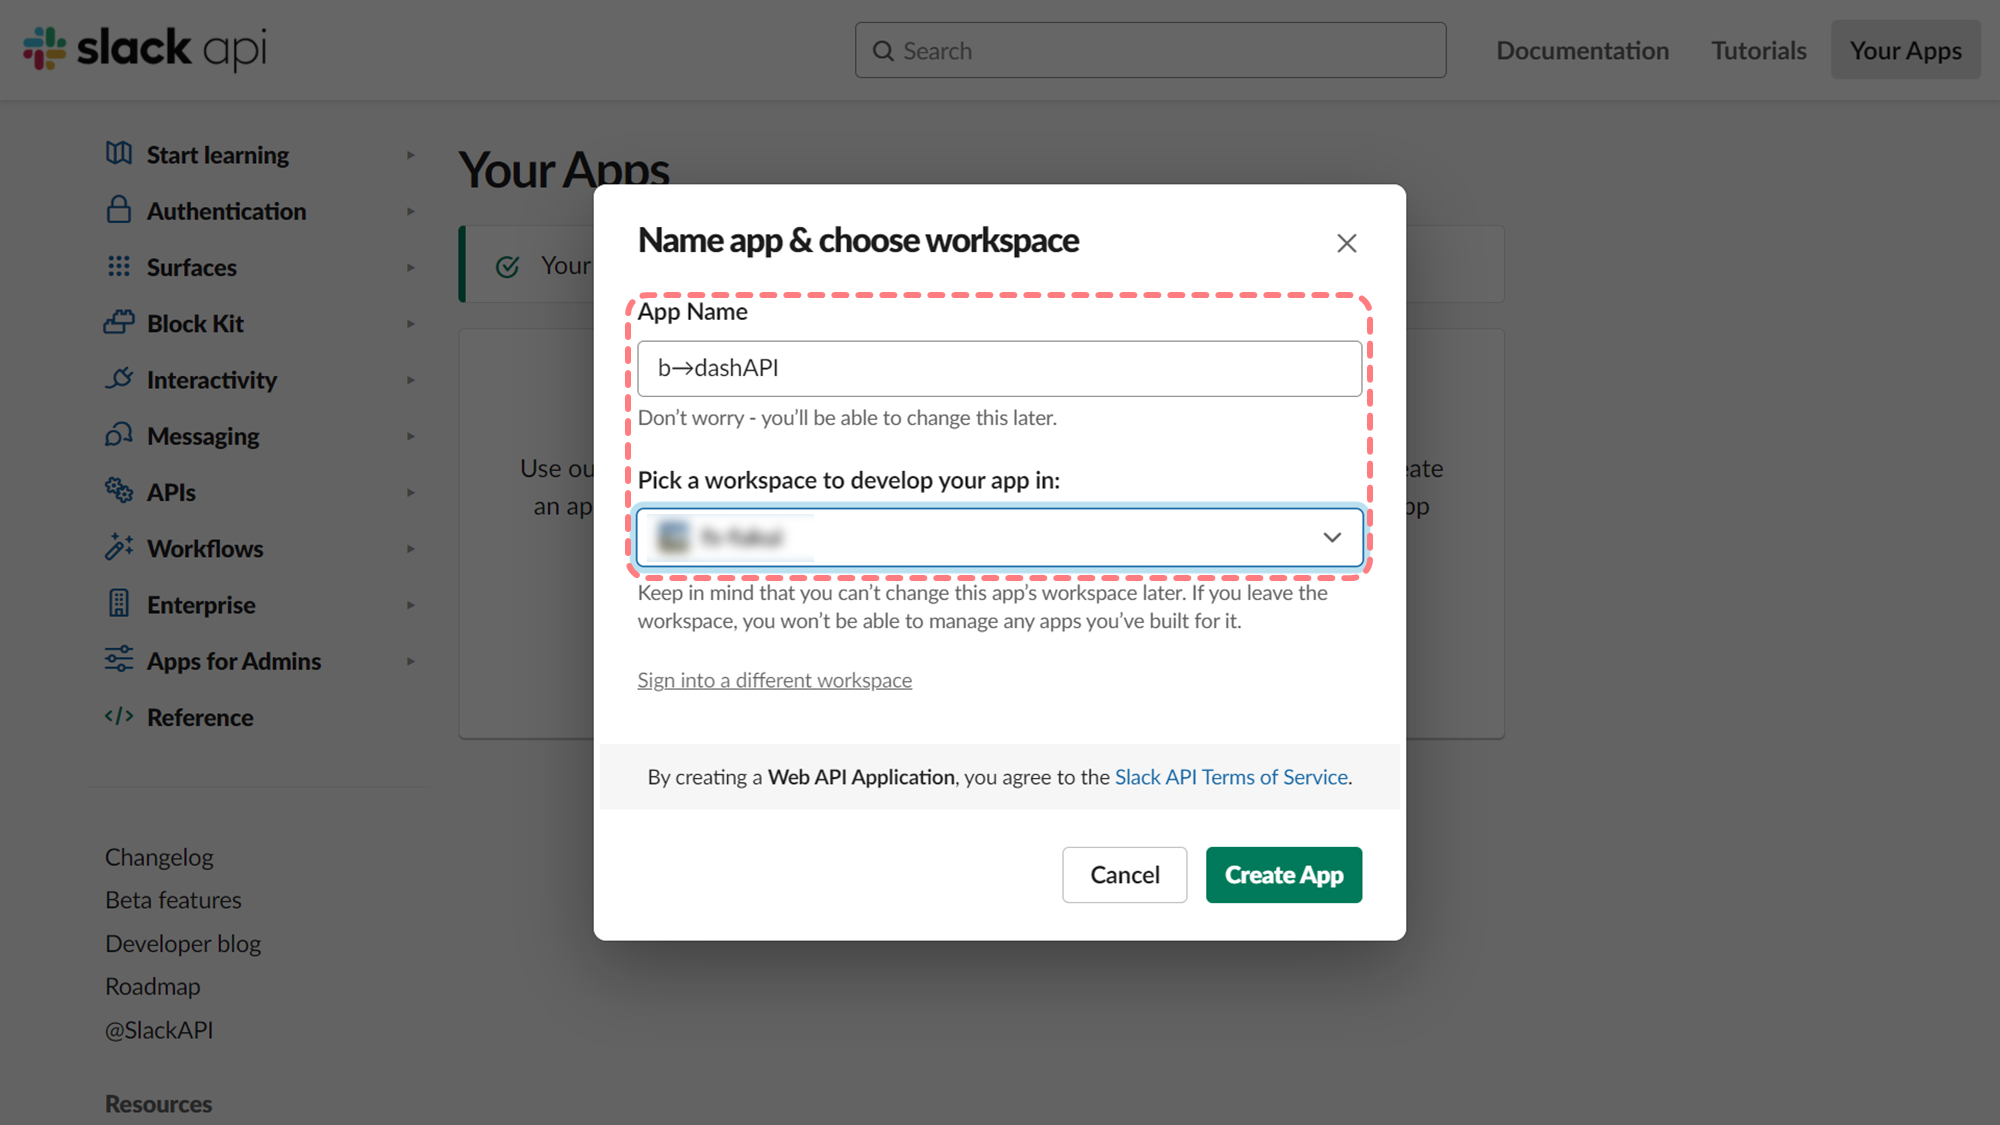Click the Enterprise sidebar label
Viewport: 2000px width, 1125px height.
tap(201, 605)
